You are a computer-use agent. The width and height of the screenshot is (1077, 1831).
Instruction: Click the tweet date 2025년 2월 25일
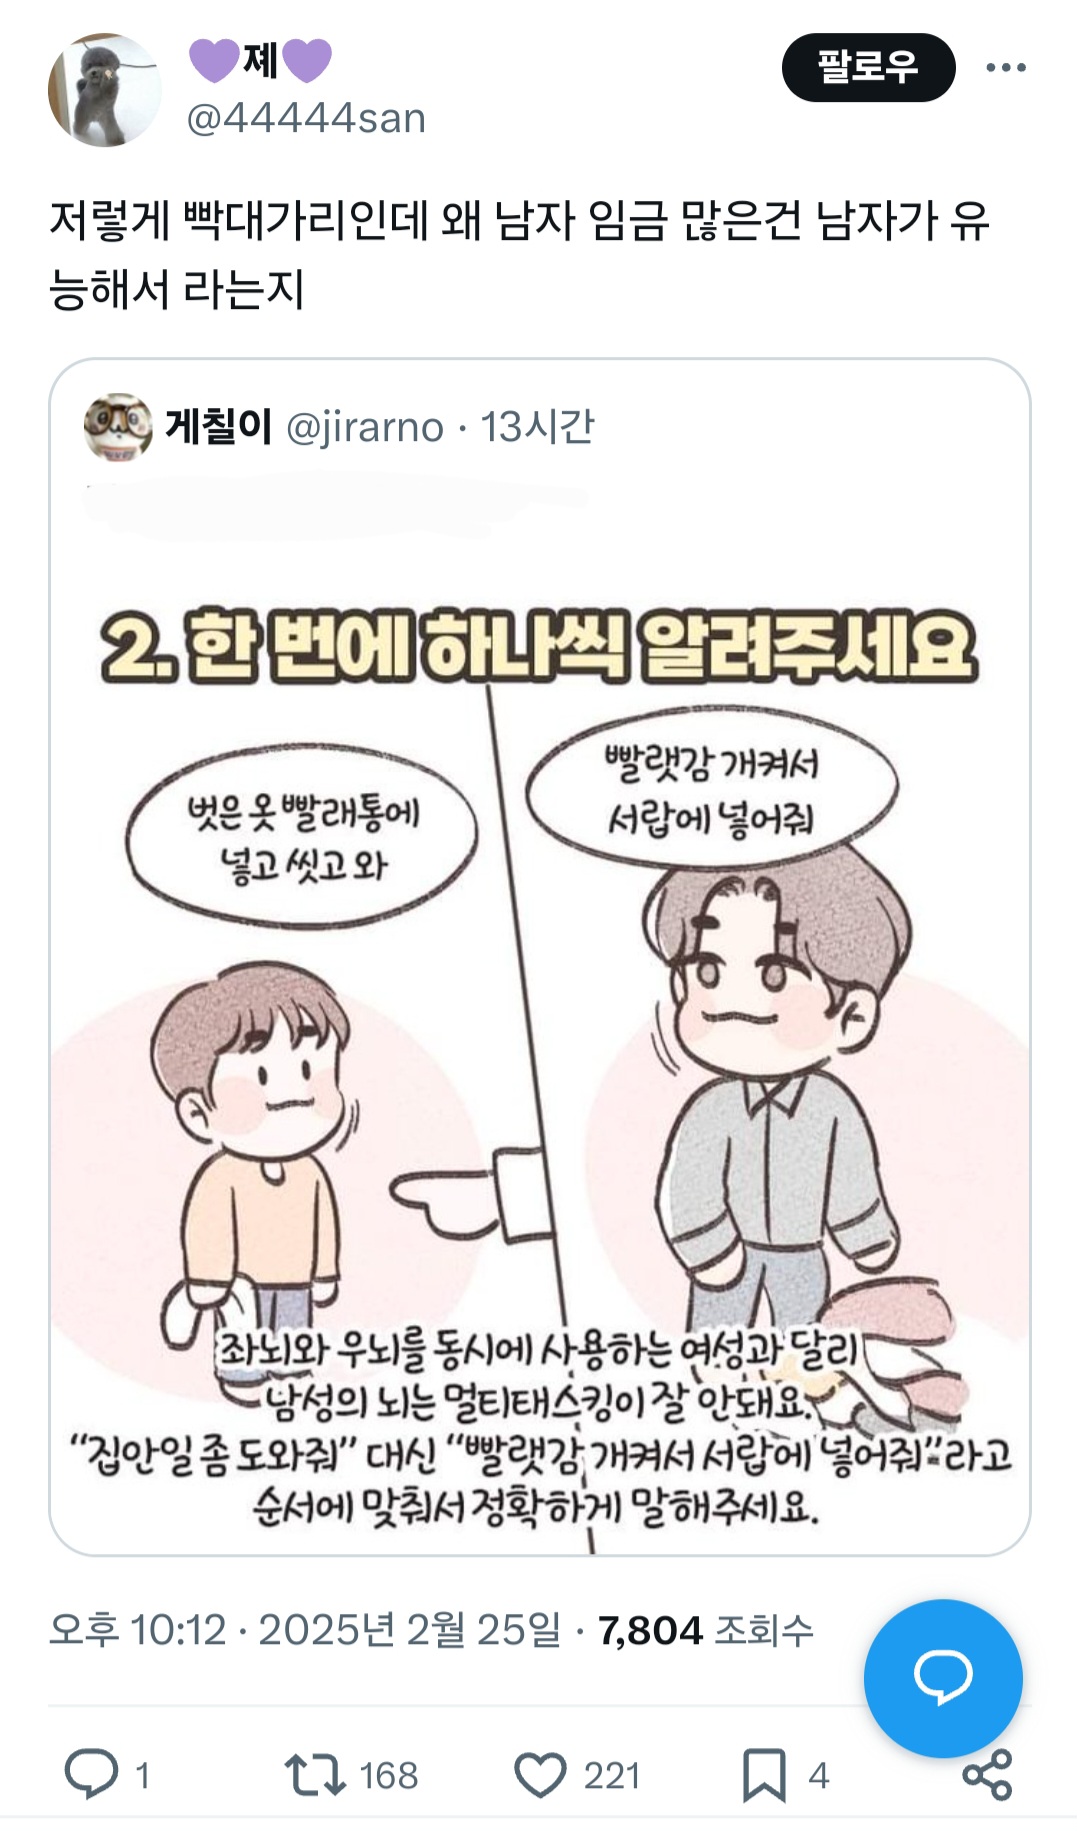410,1630
